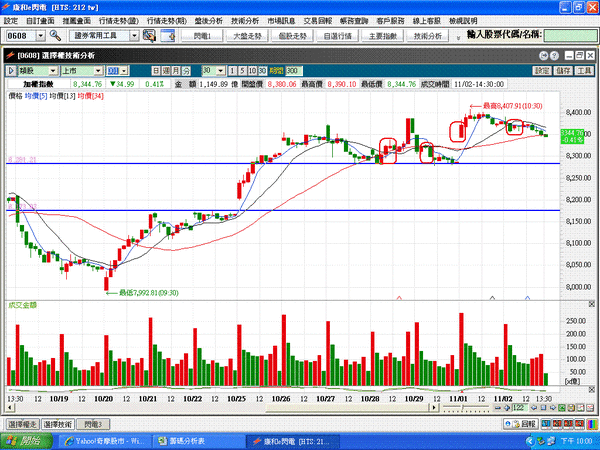Click the 閃電1 toolbar button
This screenshot has width=600, height=450.
[x=202, y=36]
